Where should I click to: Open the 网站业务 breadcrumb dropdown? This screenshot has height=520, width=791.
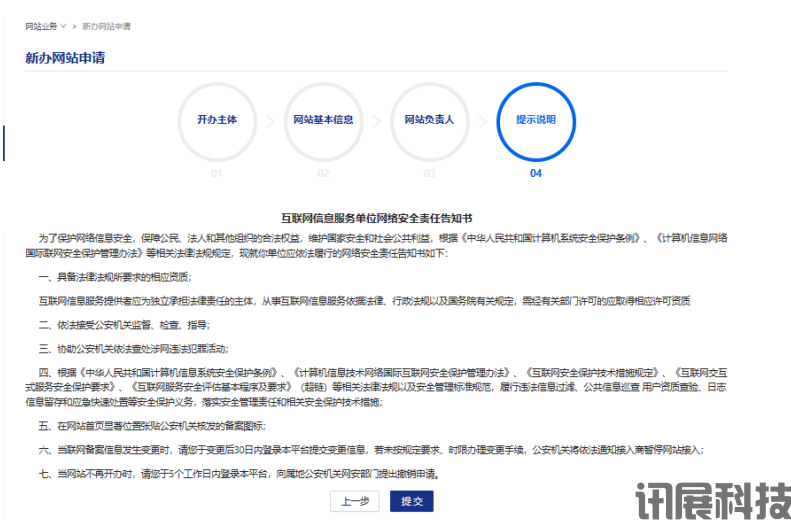coord(45,26)
